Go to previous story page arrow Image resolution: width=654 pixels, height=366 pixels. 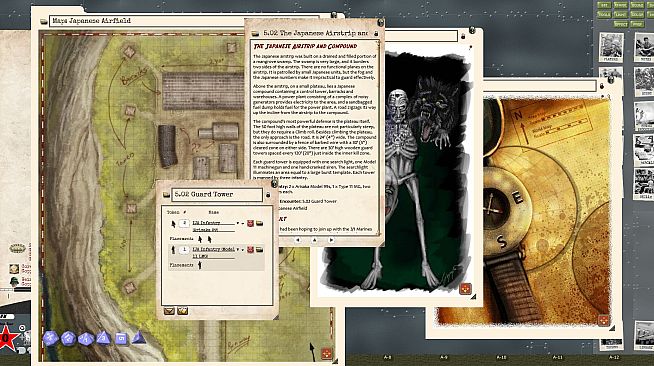point(297,240)
